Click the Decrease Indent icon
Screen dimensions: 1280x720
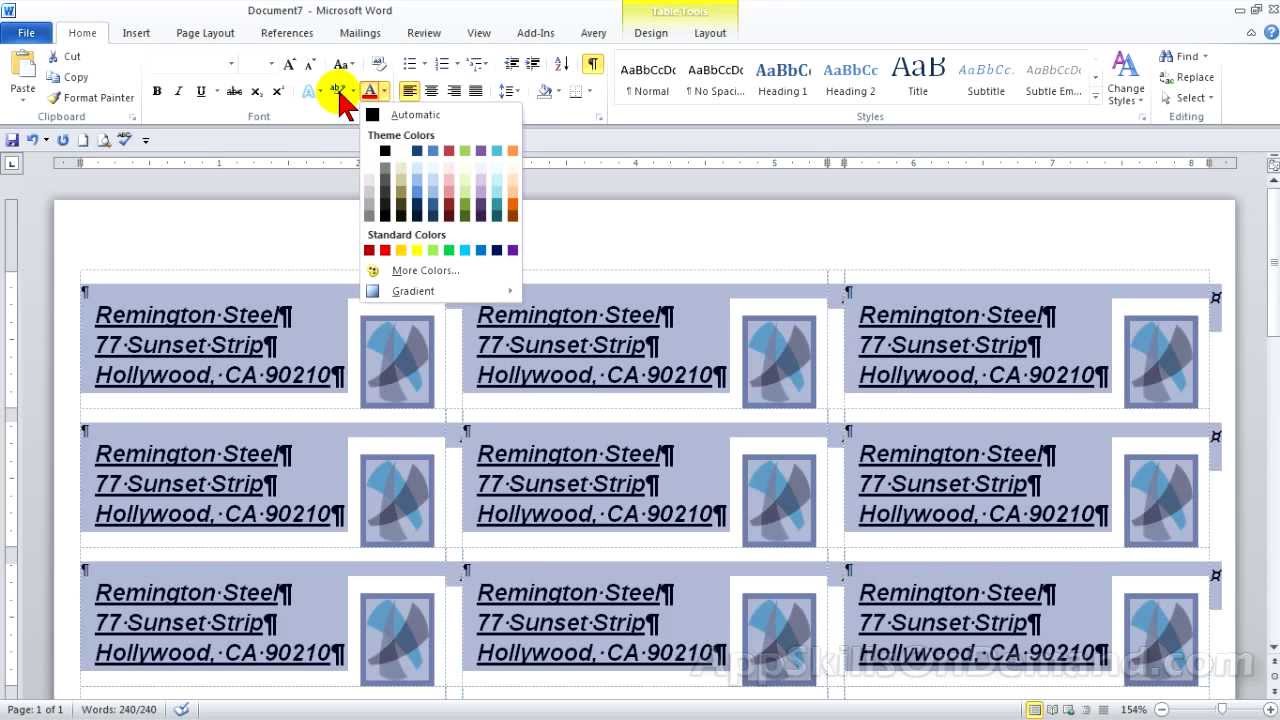point(512,64)
